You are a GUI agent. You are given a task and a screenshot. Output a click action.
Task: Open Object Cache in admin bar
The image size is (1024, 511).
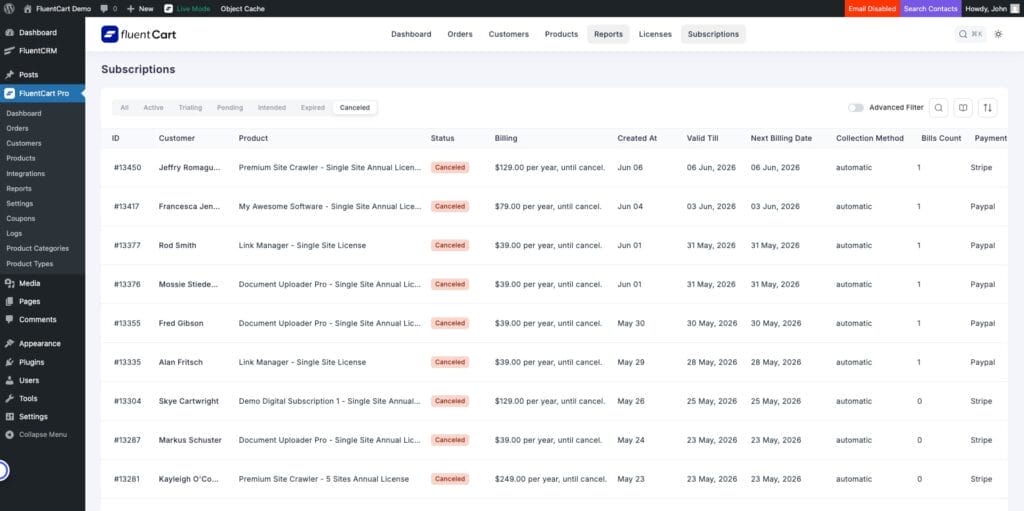point(242,8)
